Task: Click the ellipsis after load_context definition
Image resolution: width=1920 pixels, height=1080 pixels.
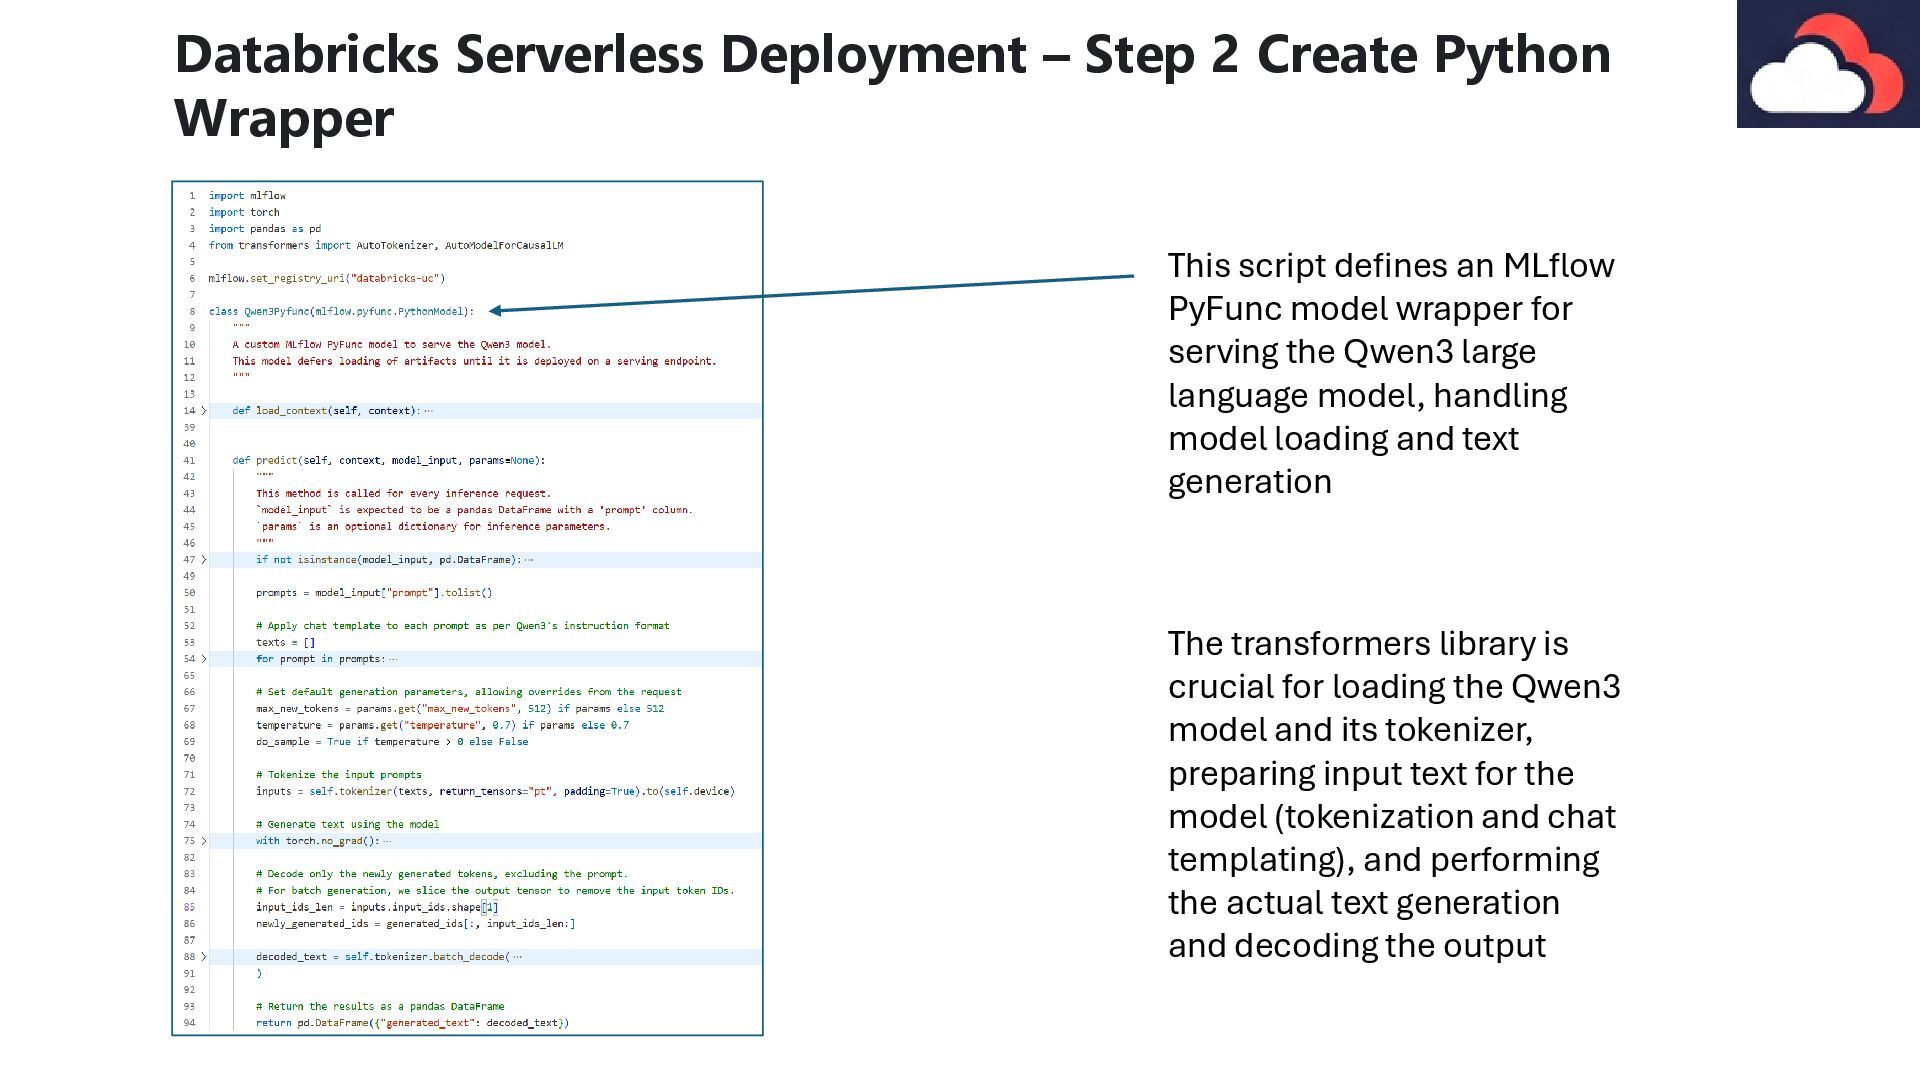Action: click(x=429, y=411)
